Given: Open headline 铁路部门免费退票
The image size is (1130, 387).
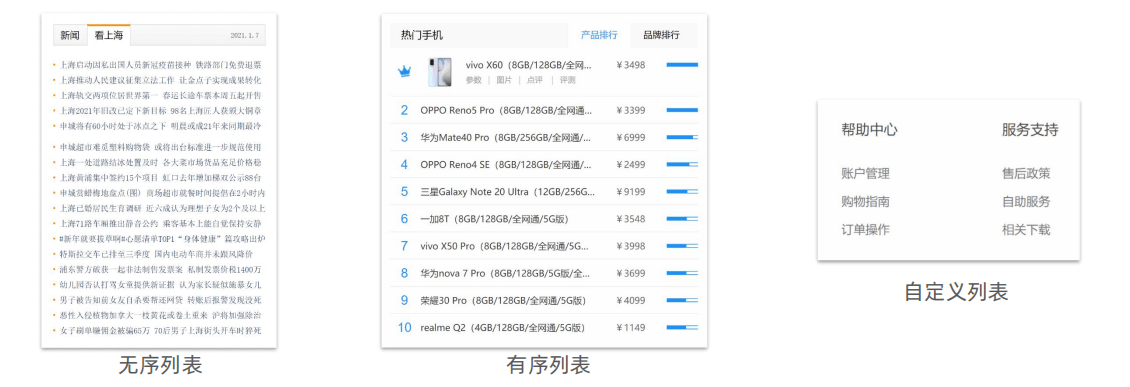Looking at the screenshot, I should pos(228,65).
